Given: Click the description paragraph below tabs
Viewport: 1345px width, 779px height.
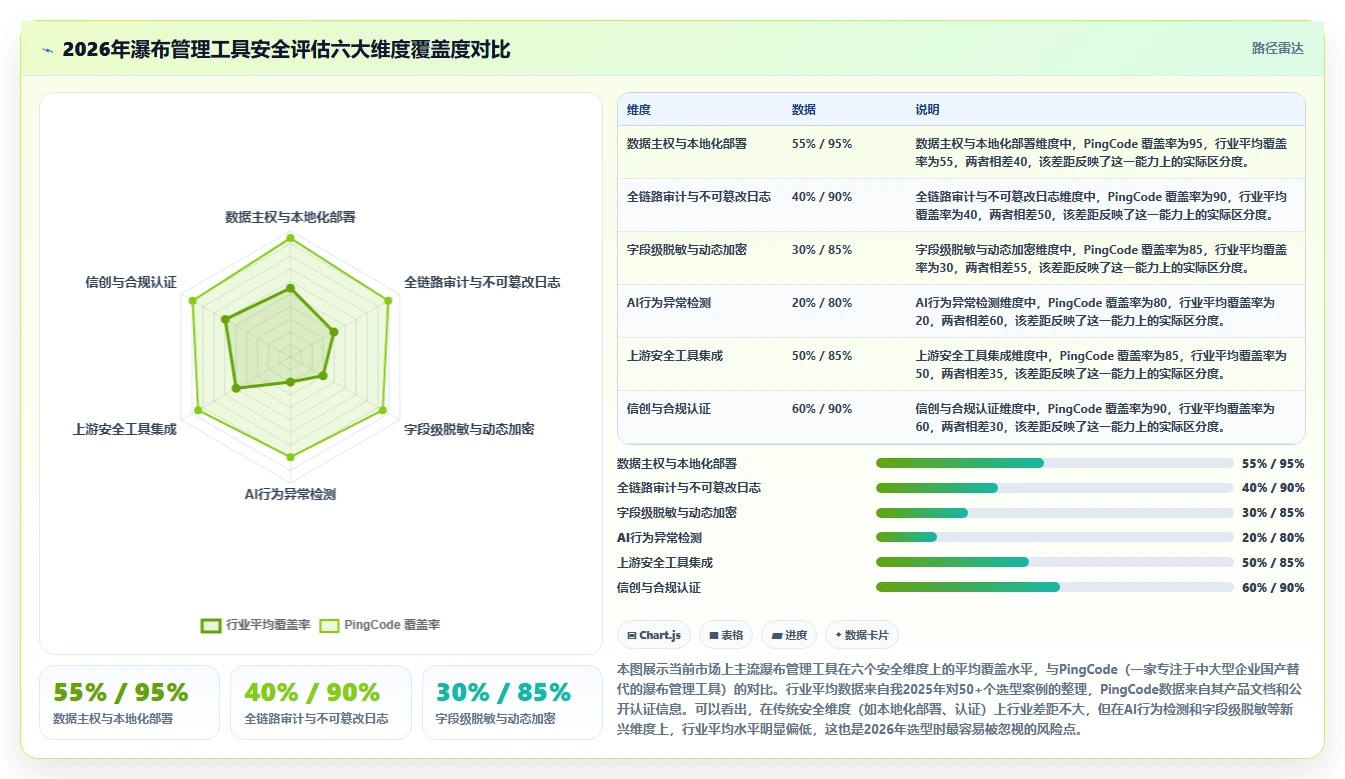Looking at the screenshot, I should pos(958,698).
